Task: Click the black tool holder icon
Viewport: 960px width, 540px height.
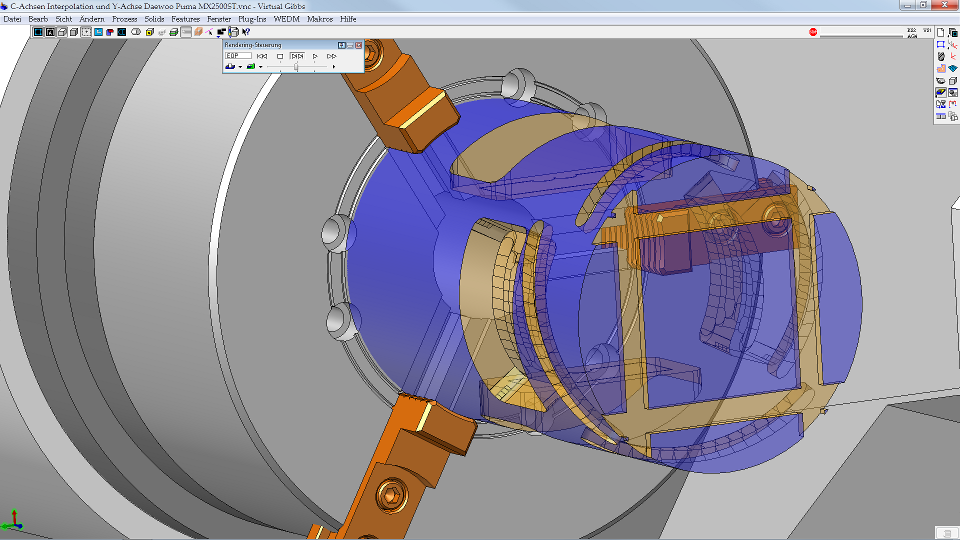Action: coord(940,56)
